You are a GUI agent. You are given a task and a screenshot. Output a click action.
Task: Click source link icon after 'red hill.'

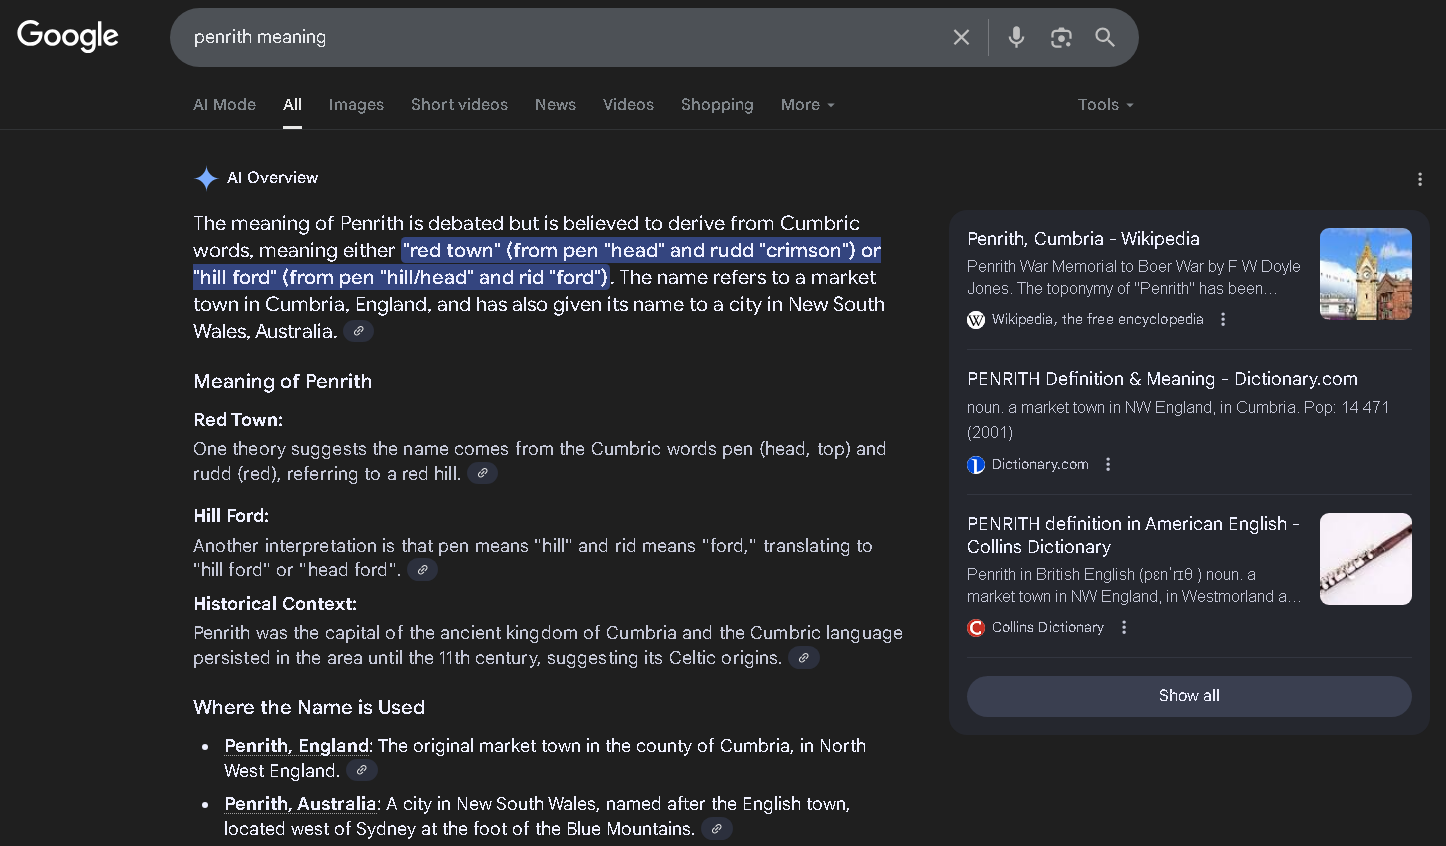click(482, 474)
